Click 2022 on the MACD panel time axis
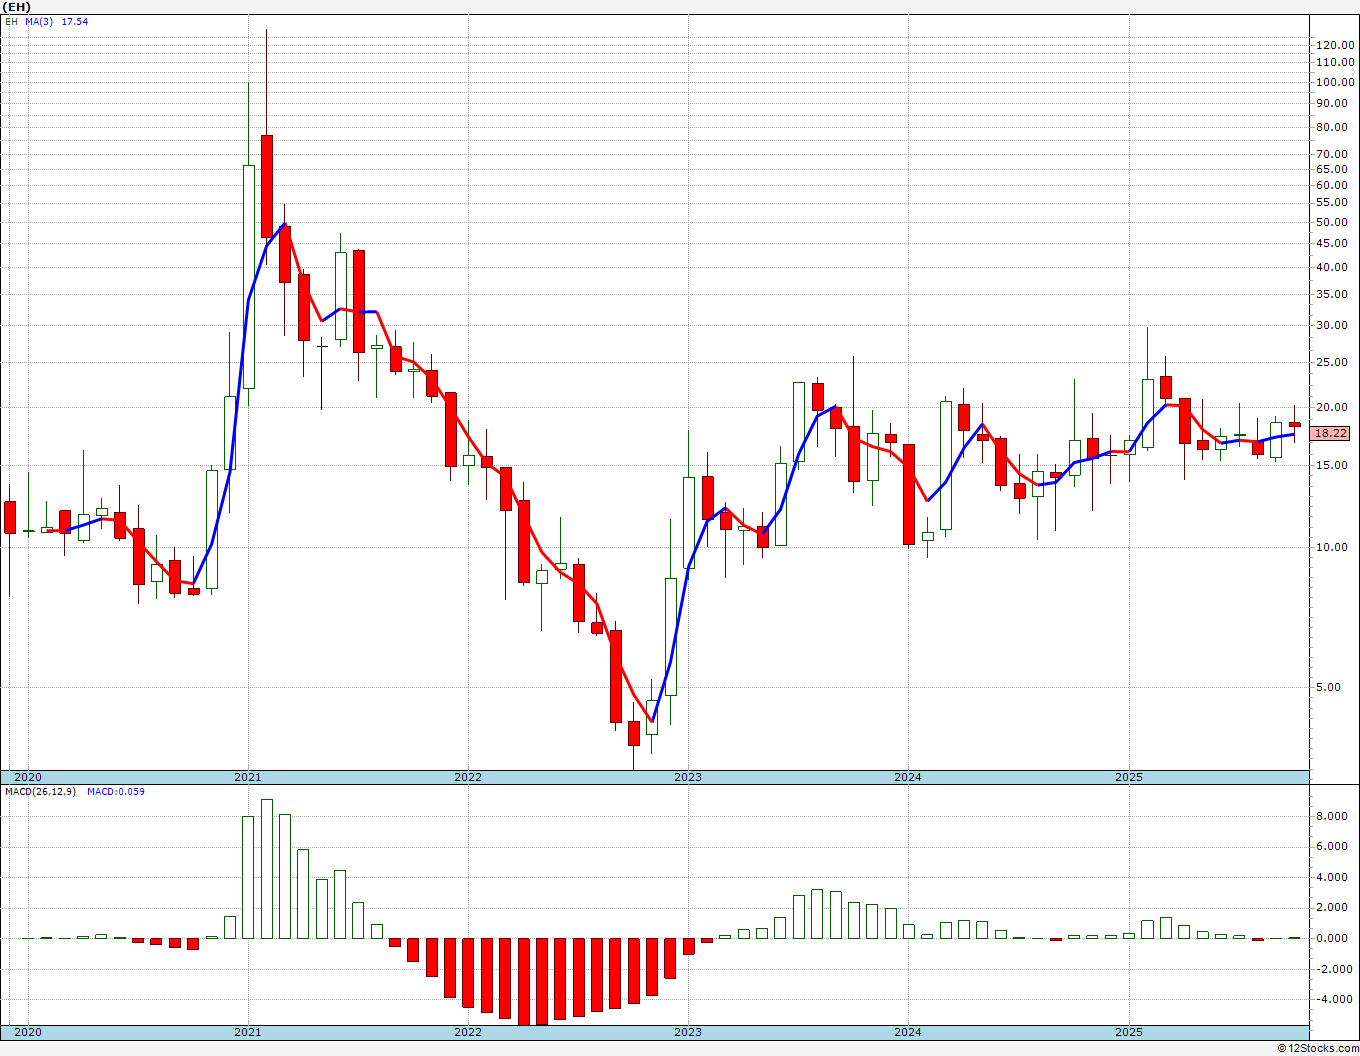The width and height of the screenshot is (1360, 1056). click(468, 1032)
